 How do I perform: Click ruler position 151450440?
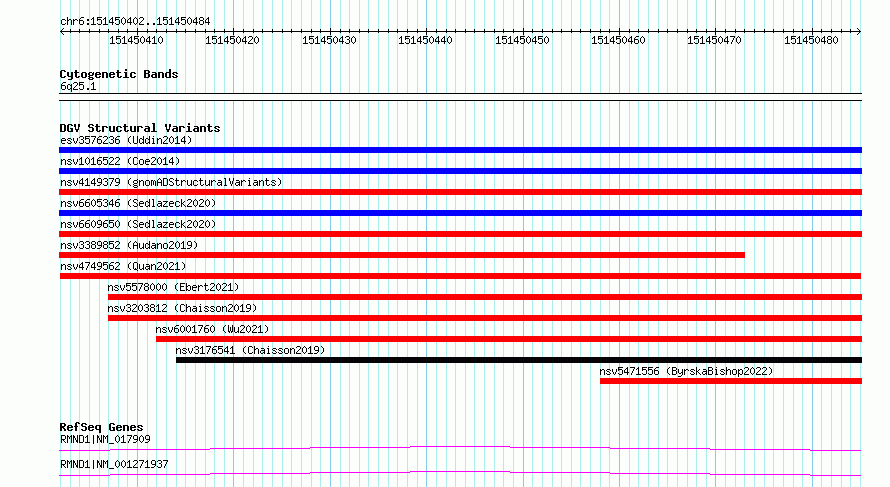point(425,41)
